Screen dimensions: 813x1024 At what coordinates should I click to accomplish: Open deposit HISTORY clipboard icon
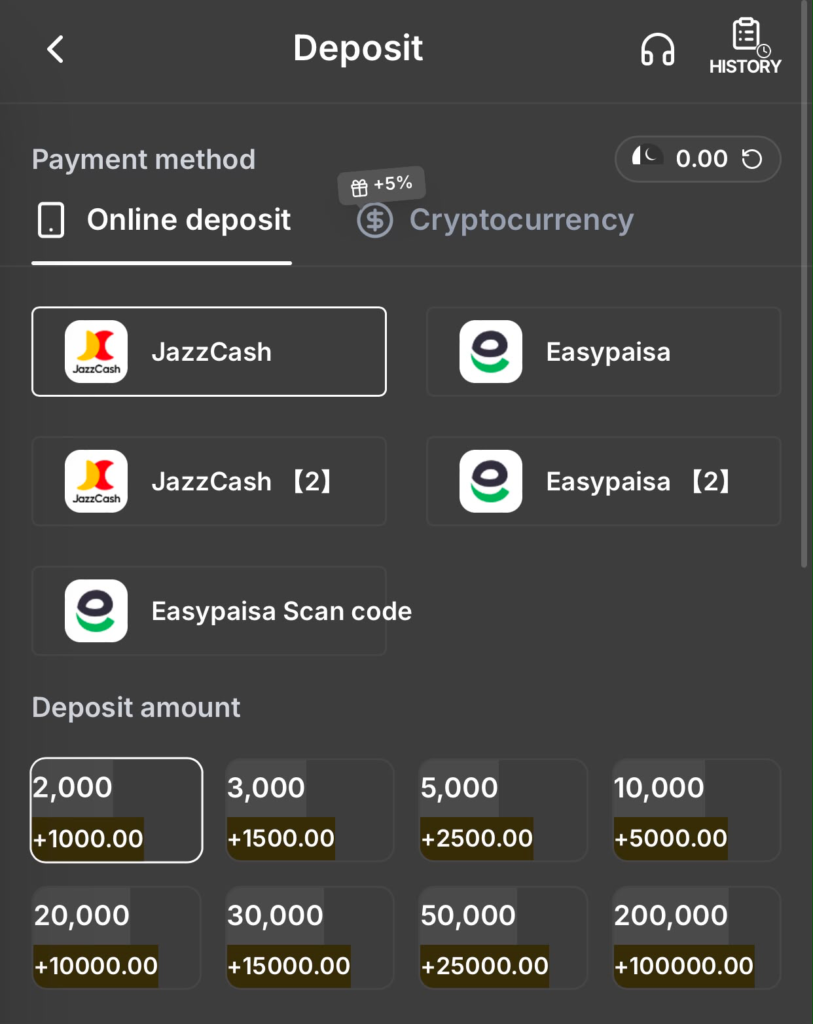(x=745, y=46)
